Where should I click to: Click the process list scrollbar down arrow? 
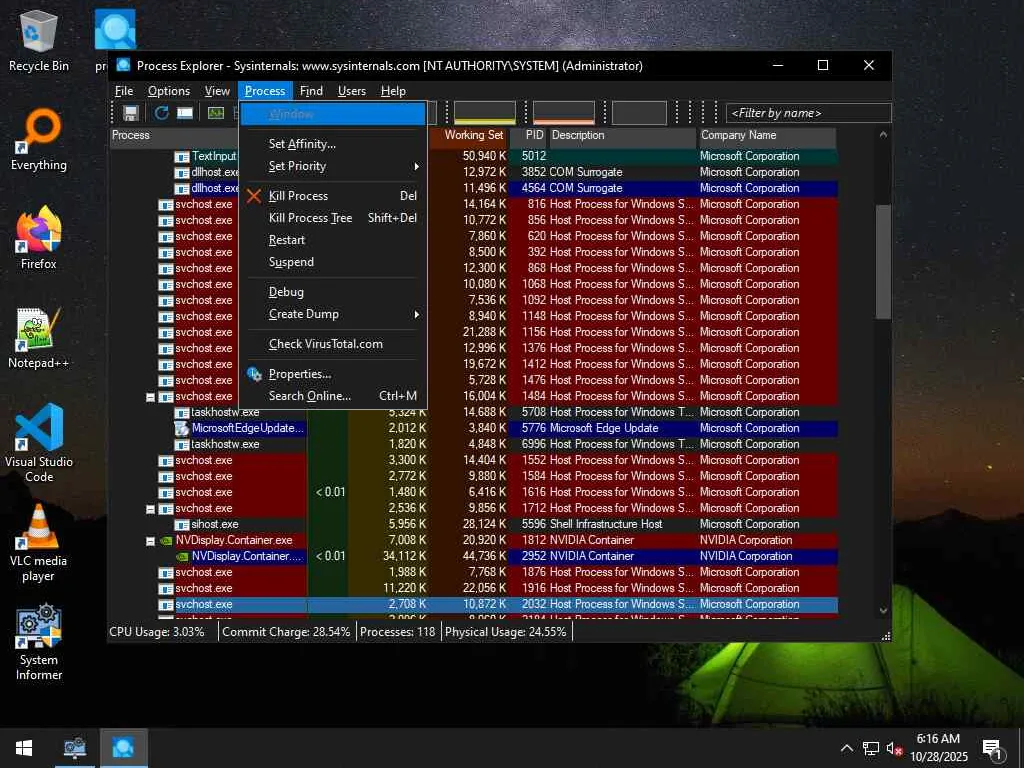[x=883, y=611]
